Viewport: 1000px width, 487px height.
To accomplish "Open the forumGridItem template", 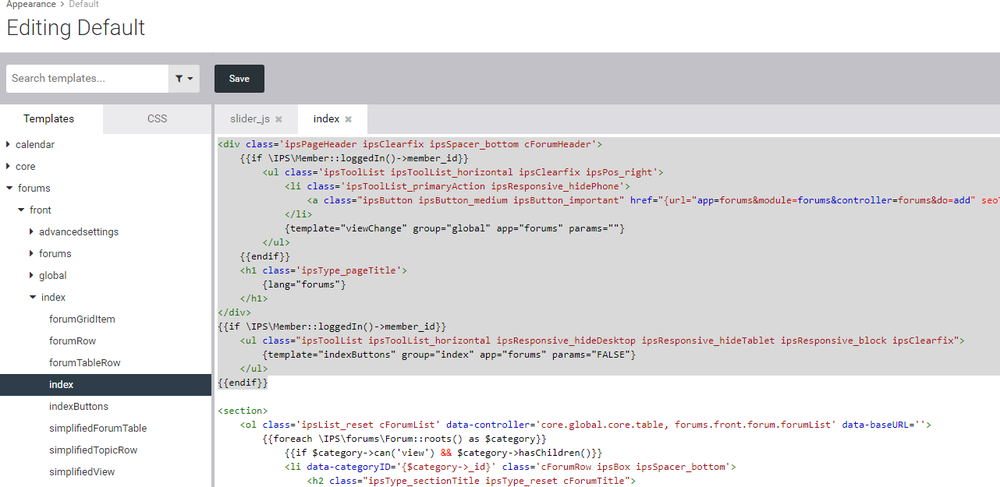I will (x=82, y=319).
